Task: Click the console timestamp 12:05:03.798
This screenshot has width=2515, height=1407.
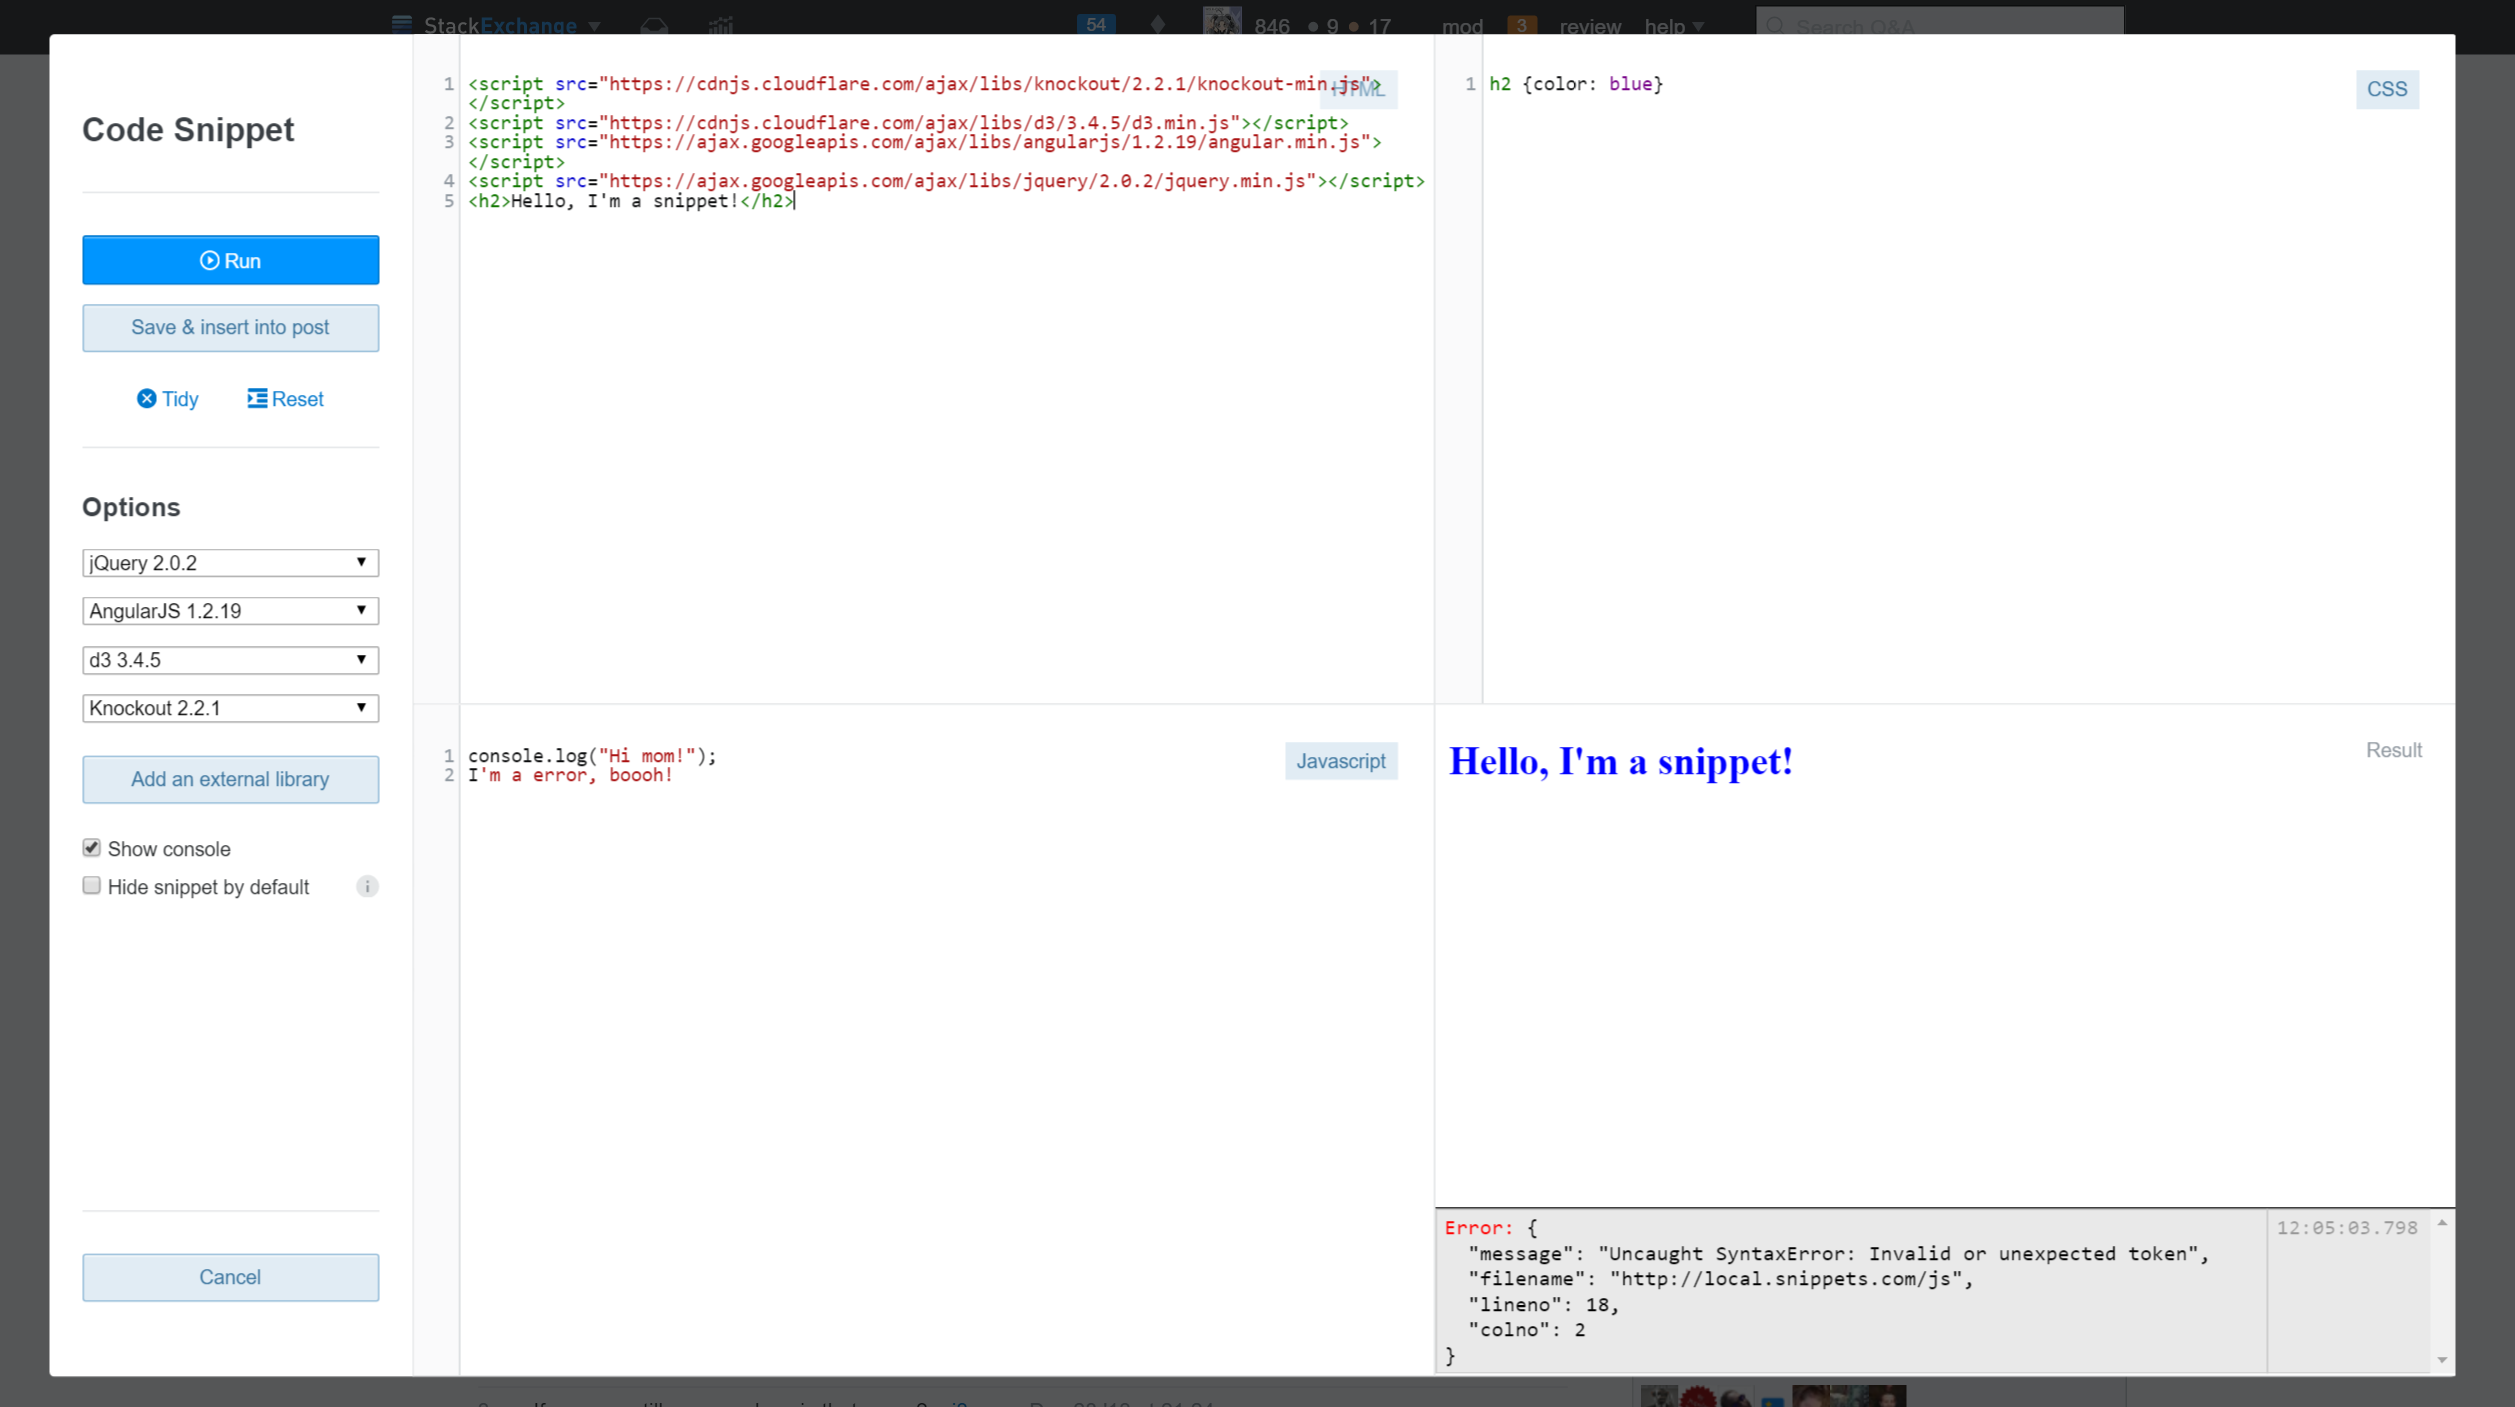Action: tap(2346, 1228)
